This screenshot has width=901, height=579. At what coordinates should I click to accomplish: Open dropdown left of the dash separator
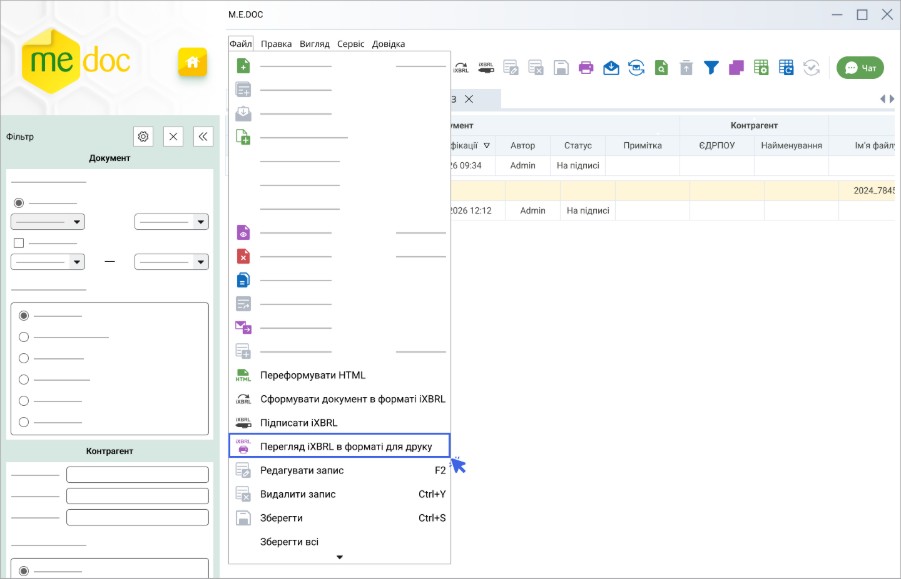tap(48, 262)
